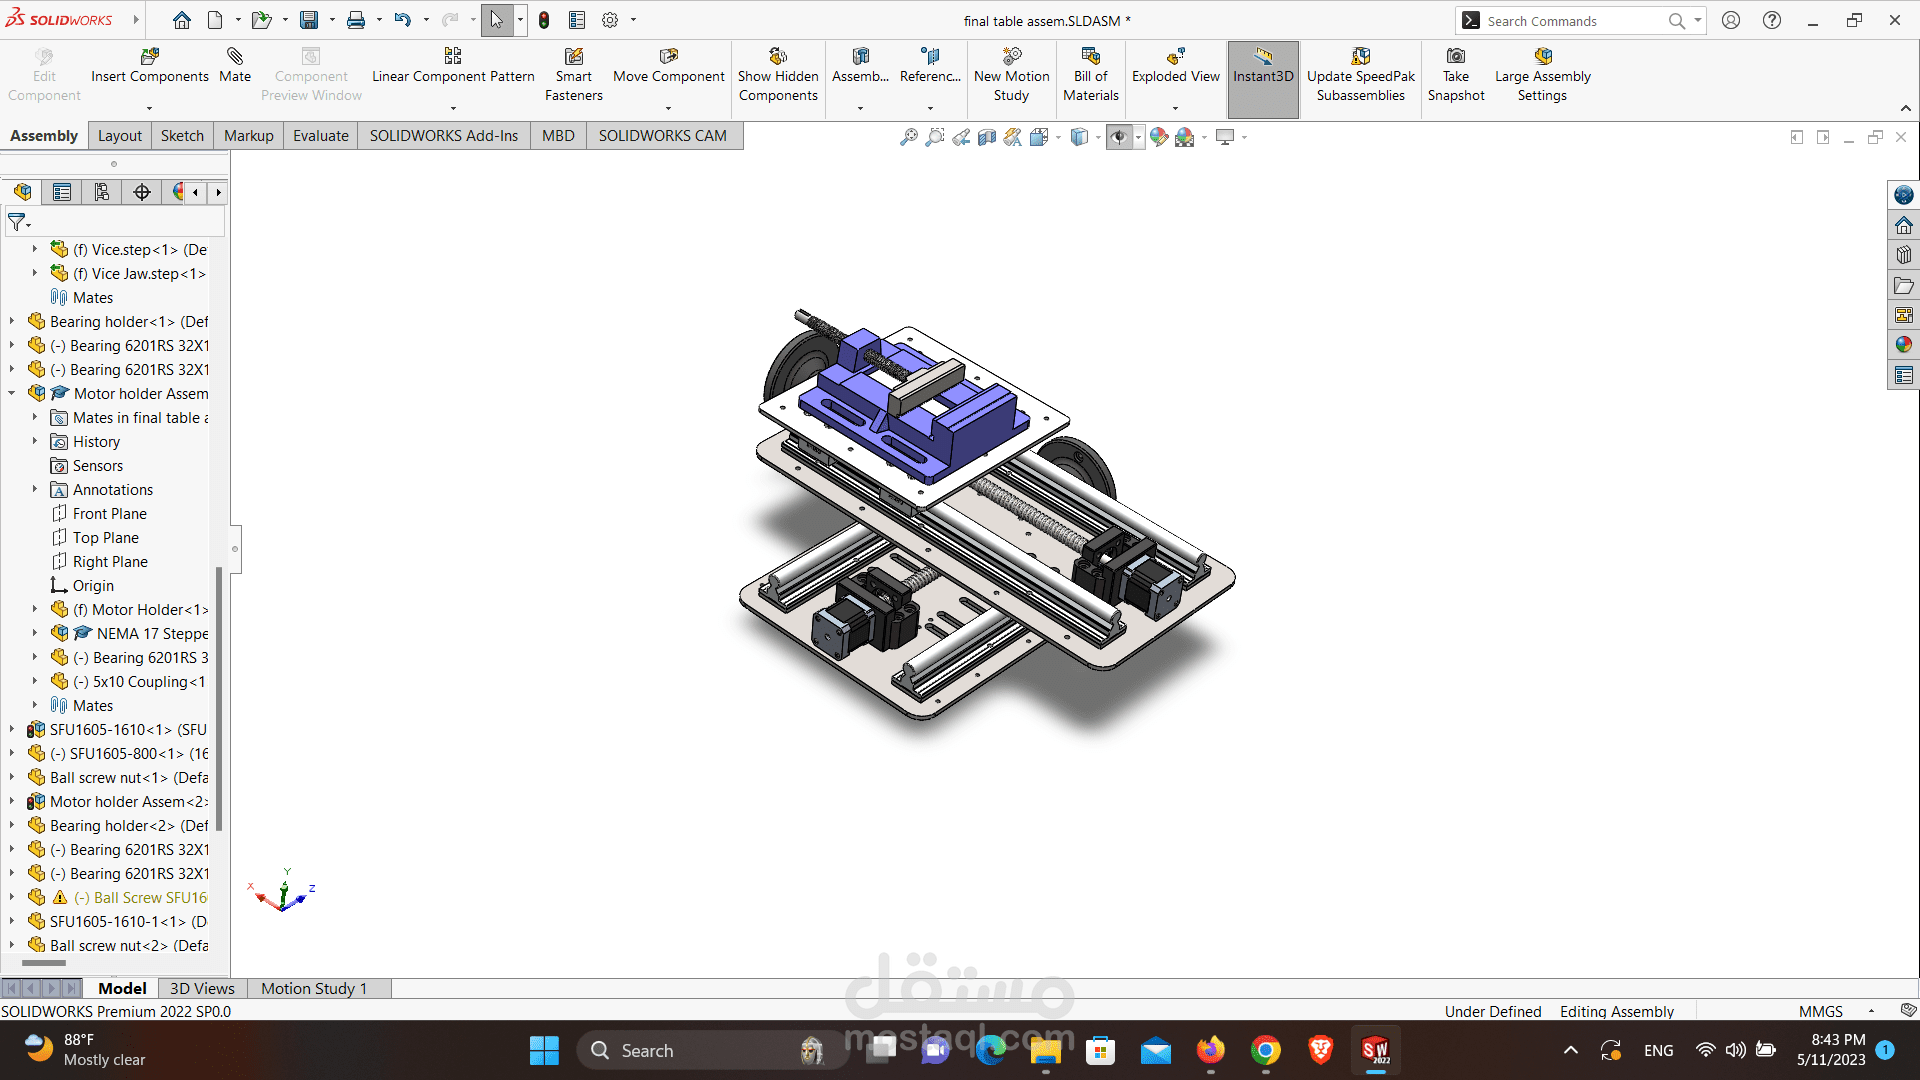
Task: Open the Motion Study 1 tab
Action: point(314,988)
